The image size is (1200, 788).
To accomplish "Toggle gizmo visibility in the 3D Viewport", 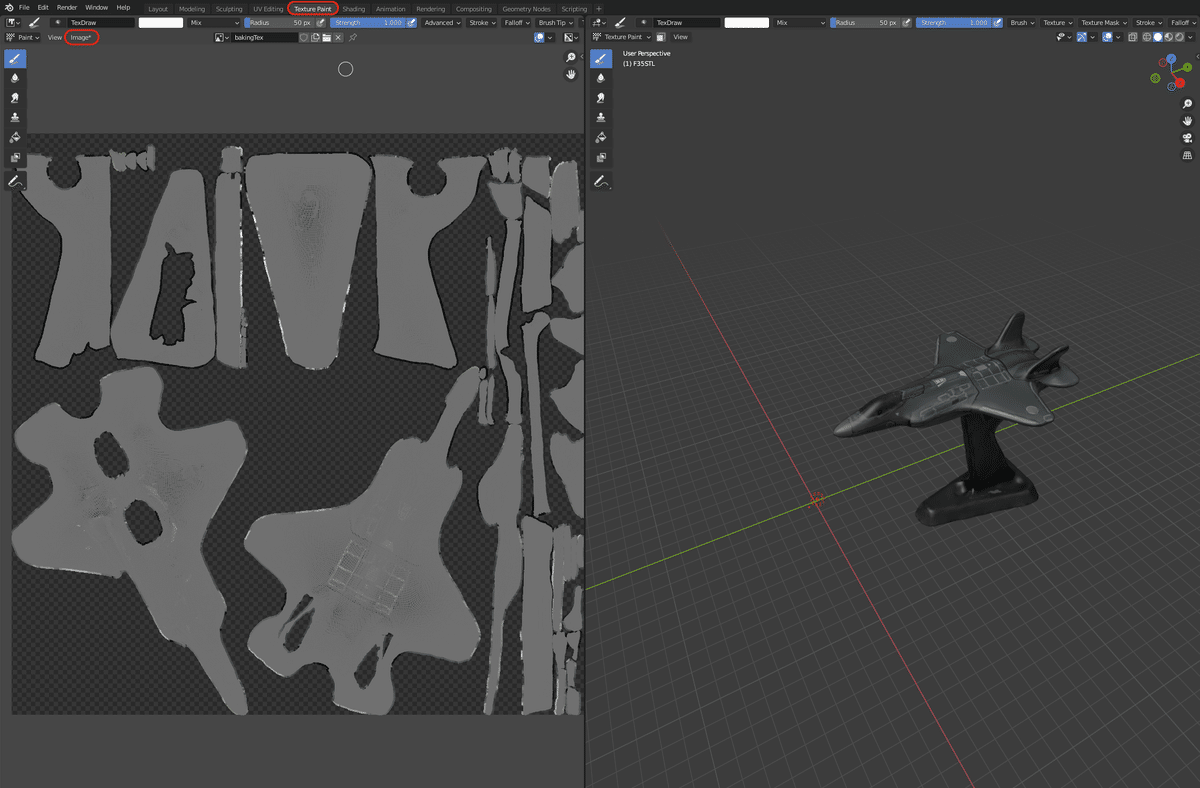I will [1082, 37].
